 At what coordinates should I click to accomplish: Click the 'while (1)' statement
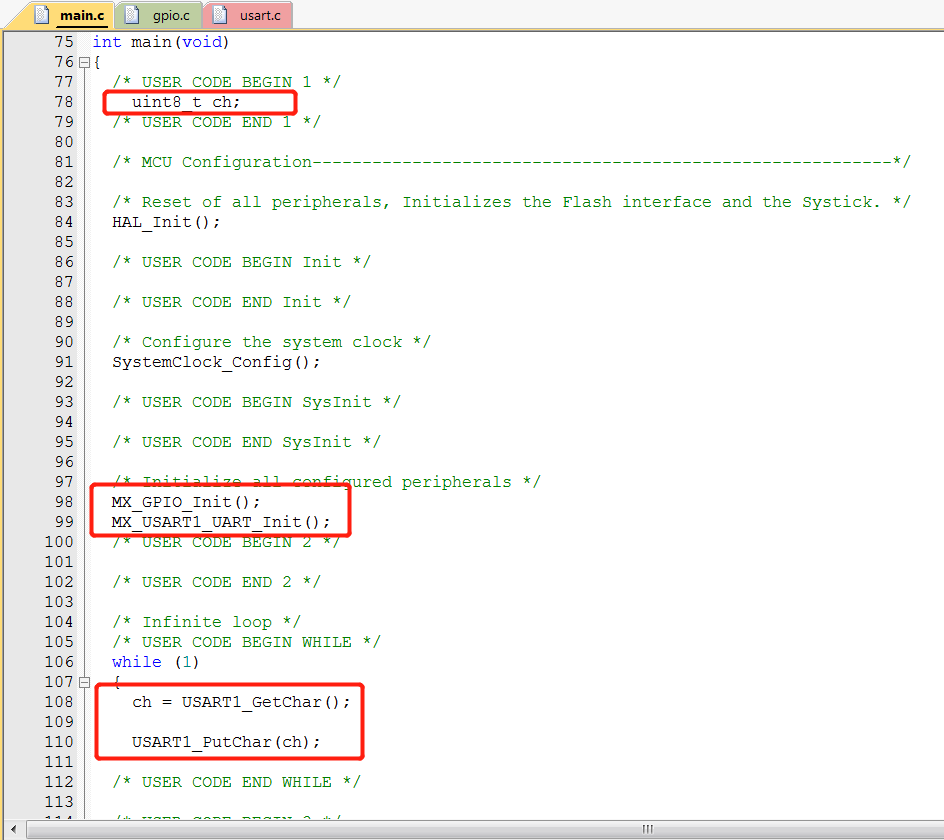coord(155,662)
